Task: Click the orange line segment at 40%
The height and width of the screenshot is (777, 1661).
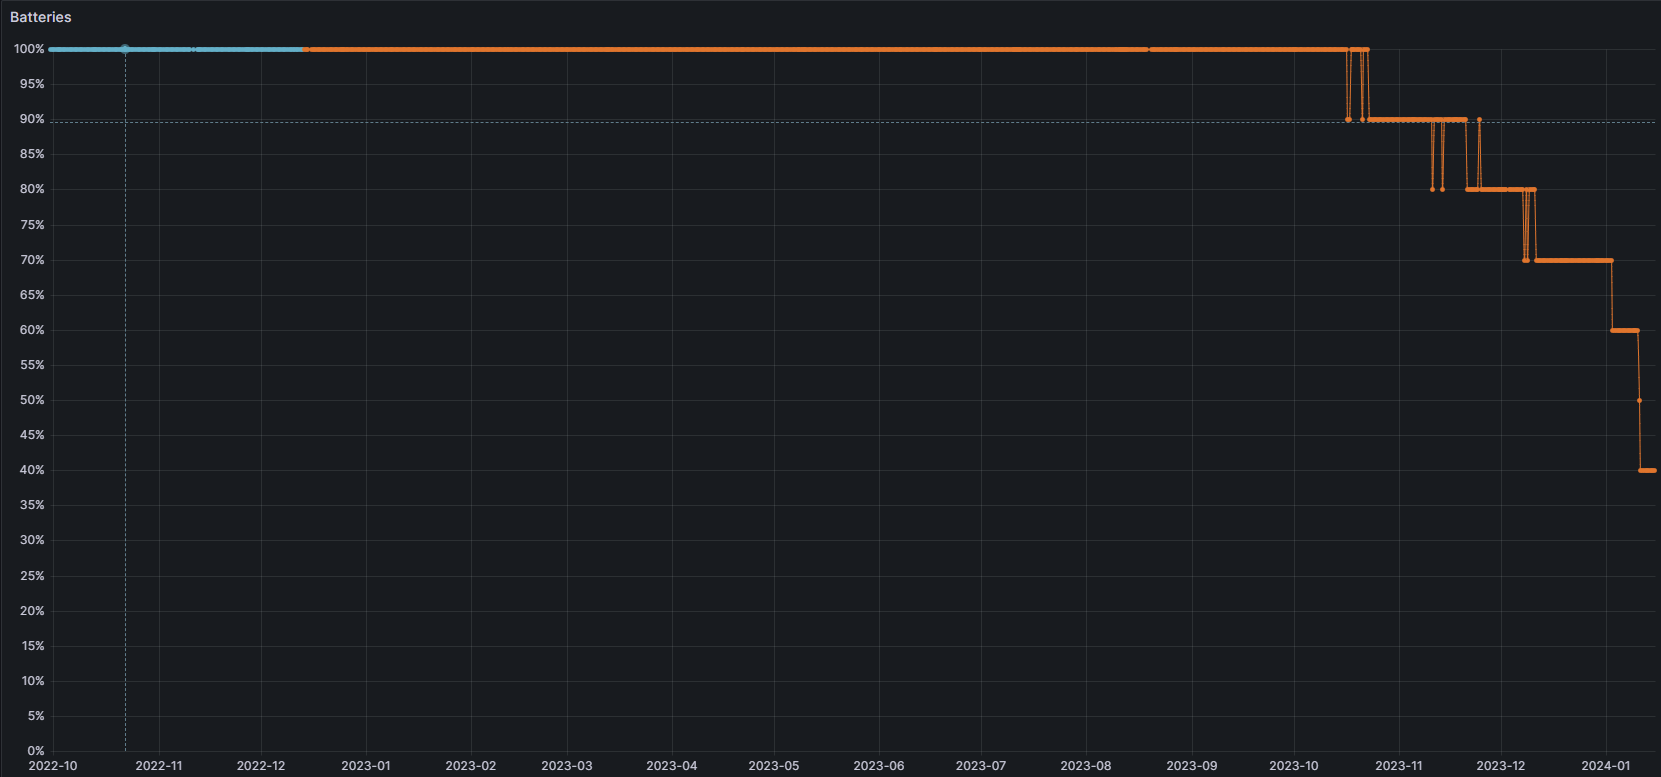Action: click(x=1647, y=470)
